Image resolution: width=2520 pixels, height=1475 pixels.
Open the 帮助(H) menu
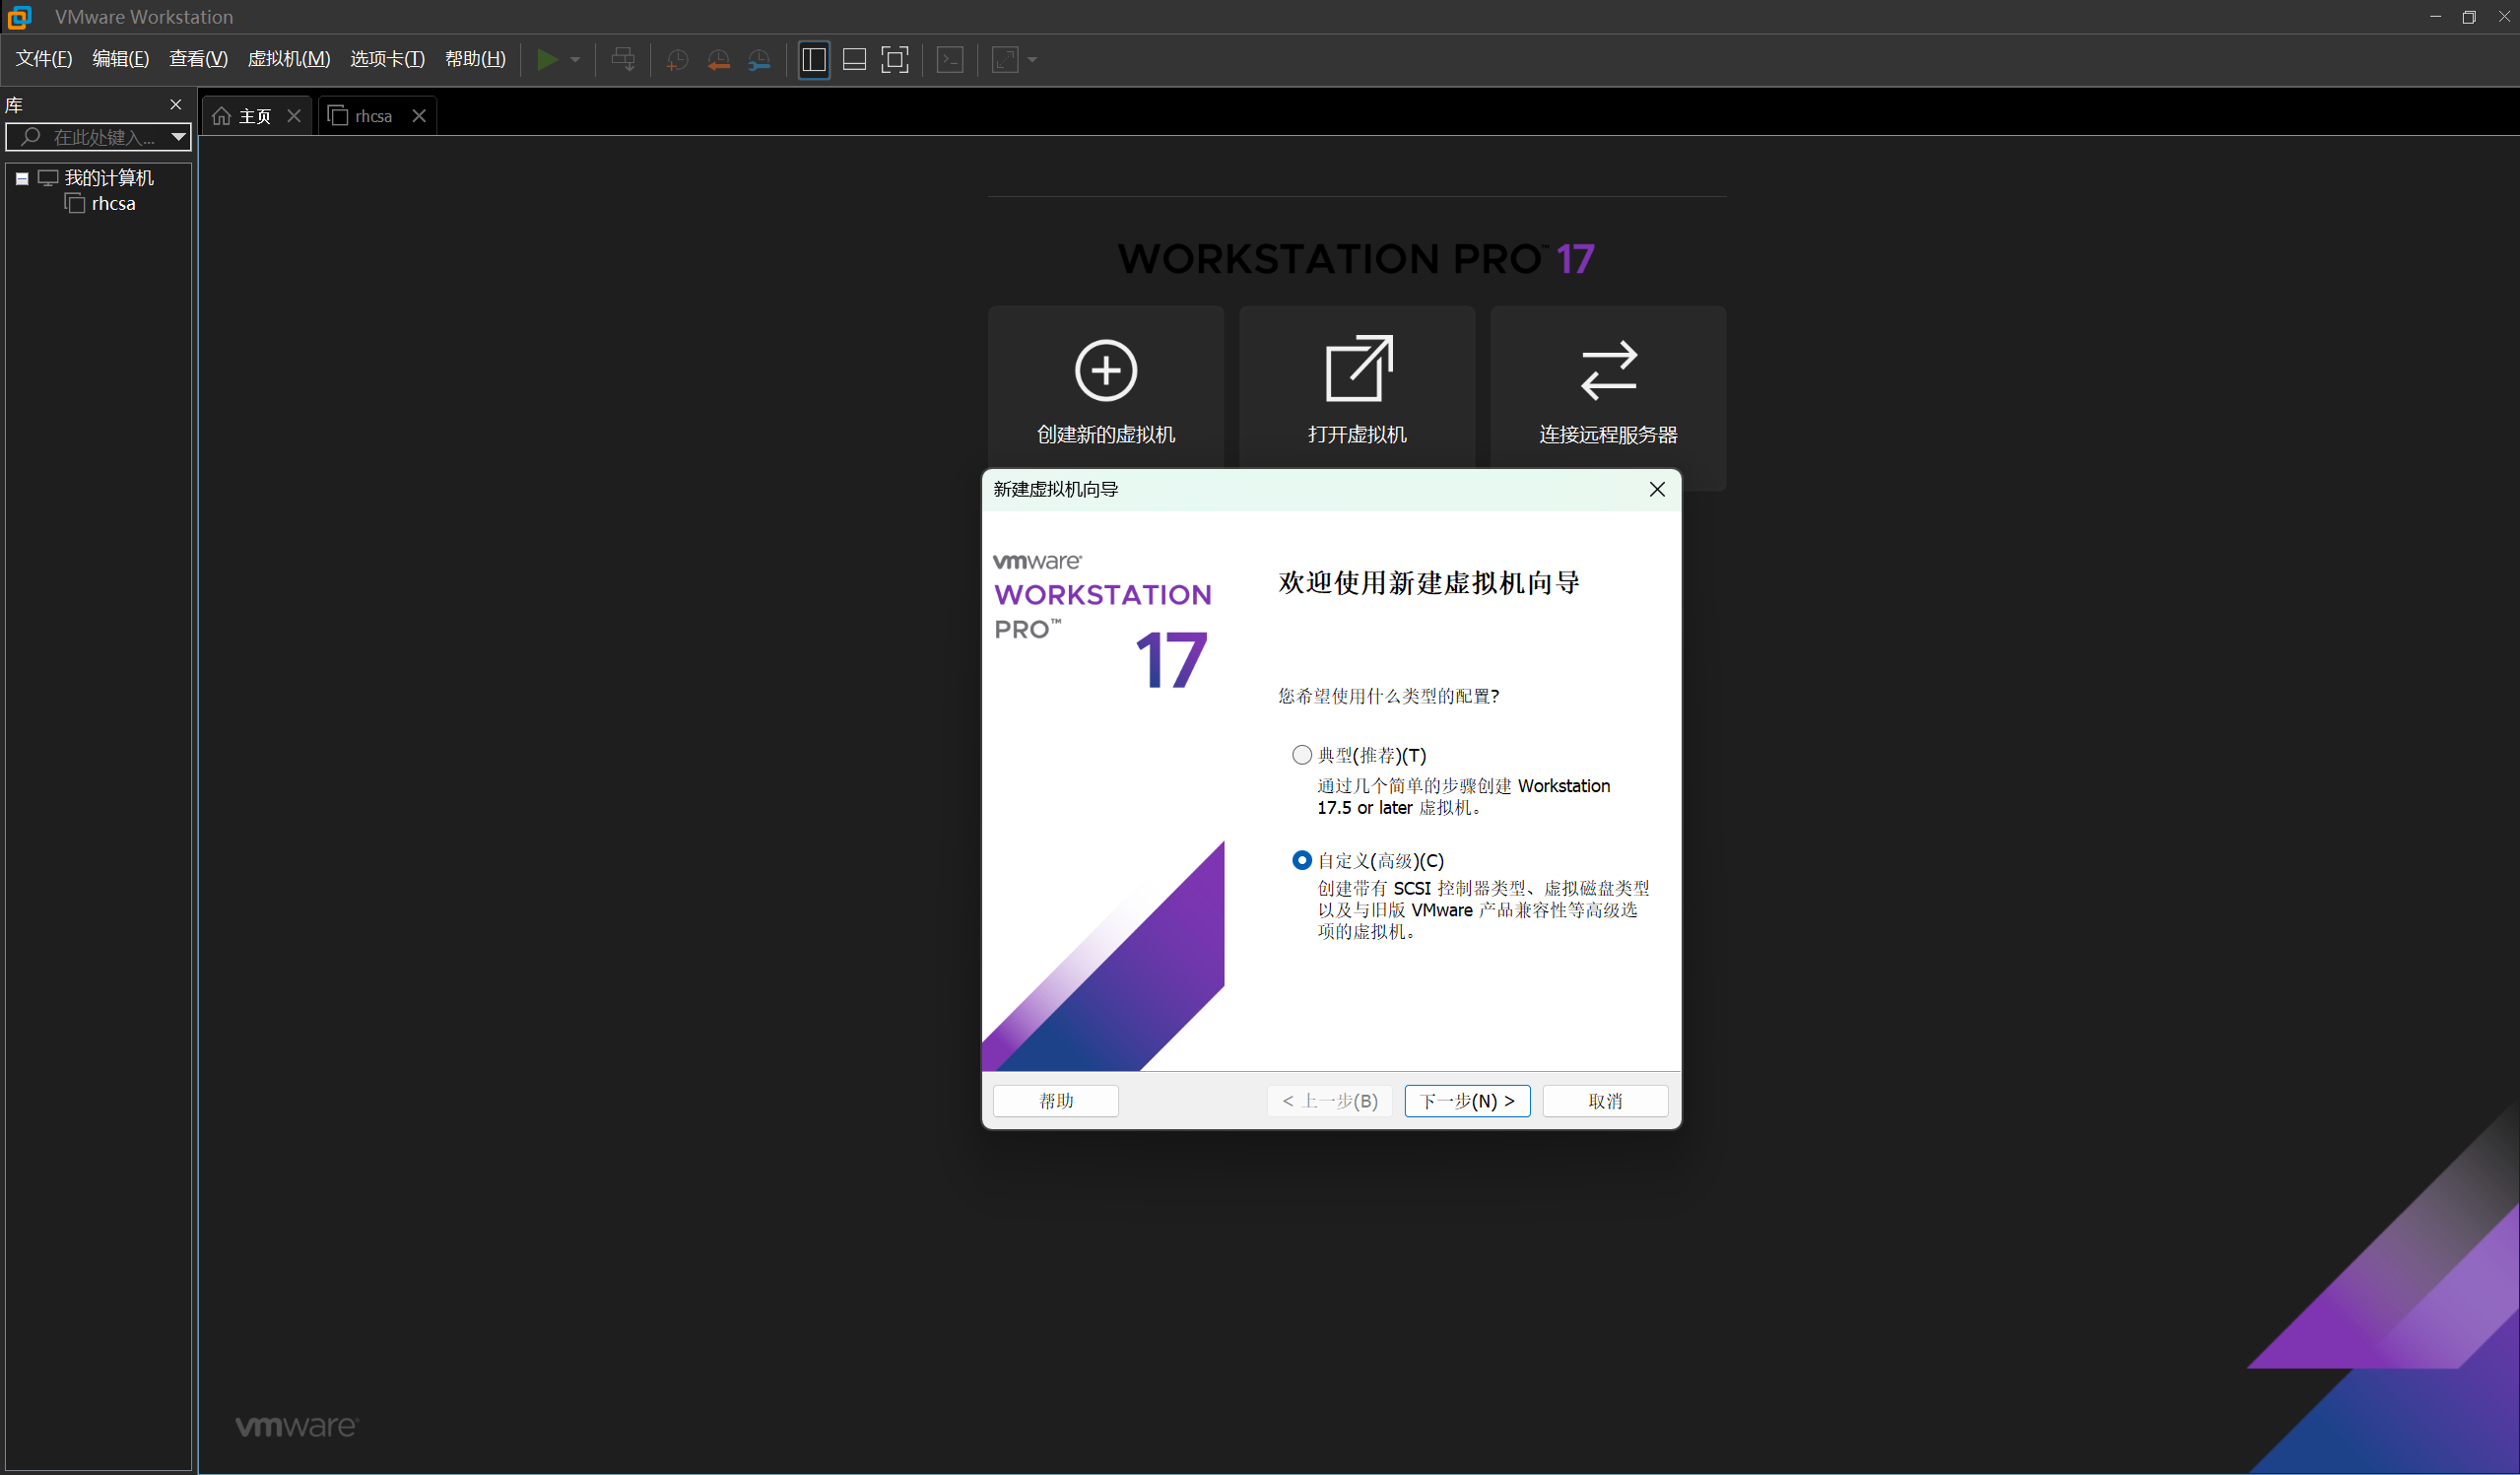(476, 59)
